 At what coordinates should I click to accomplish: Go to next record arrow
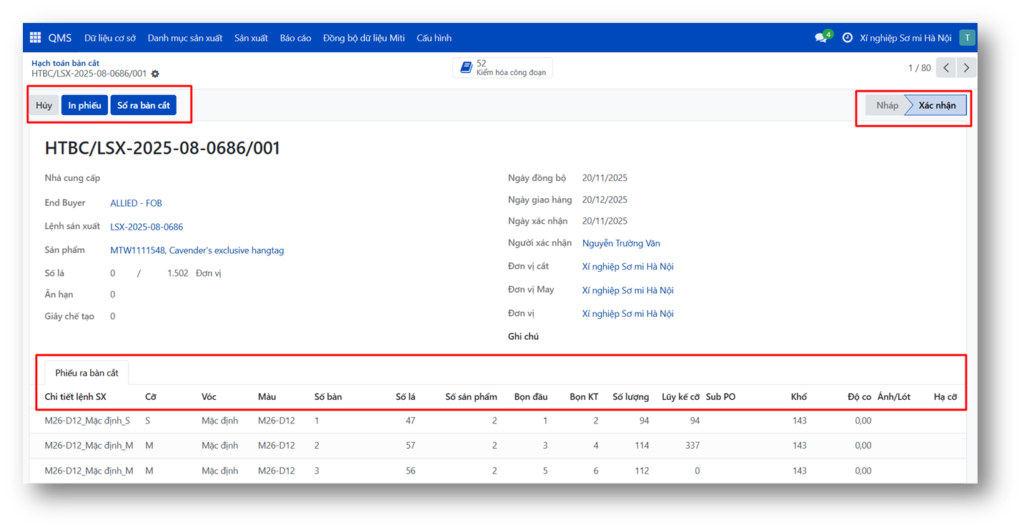[x=967, y=68]
